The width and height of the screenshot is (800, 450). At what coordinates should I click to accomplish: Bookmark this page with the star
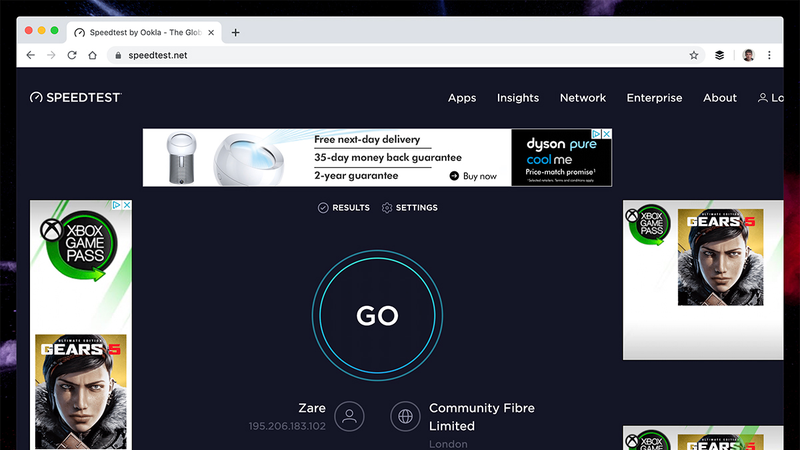tap(694, 55)
